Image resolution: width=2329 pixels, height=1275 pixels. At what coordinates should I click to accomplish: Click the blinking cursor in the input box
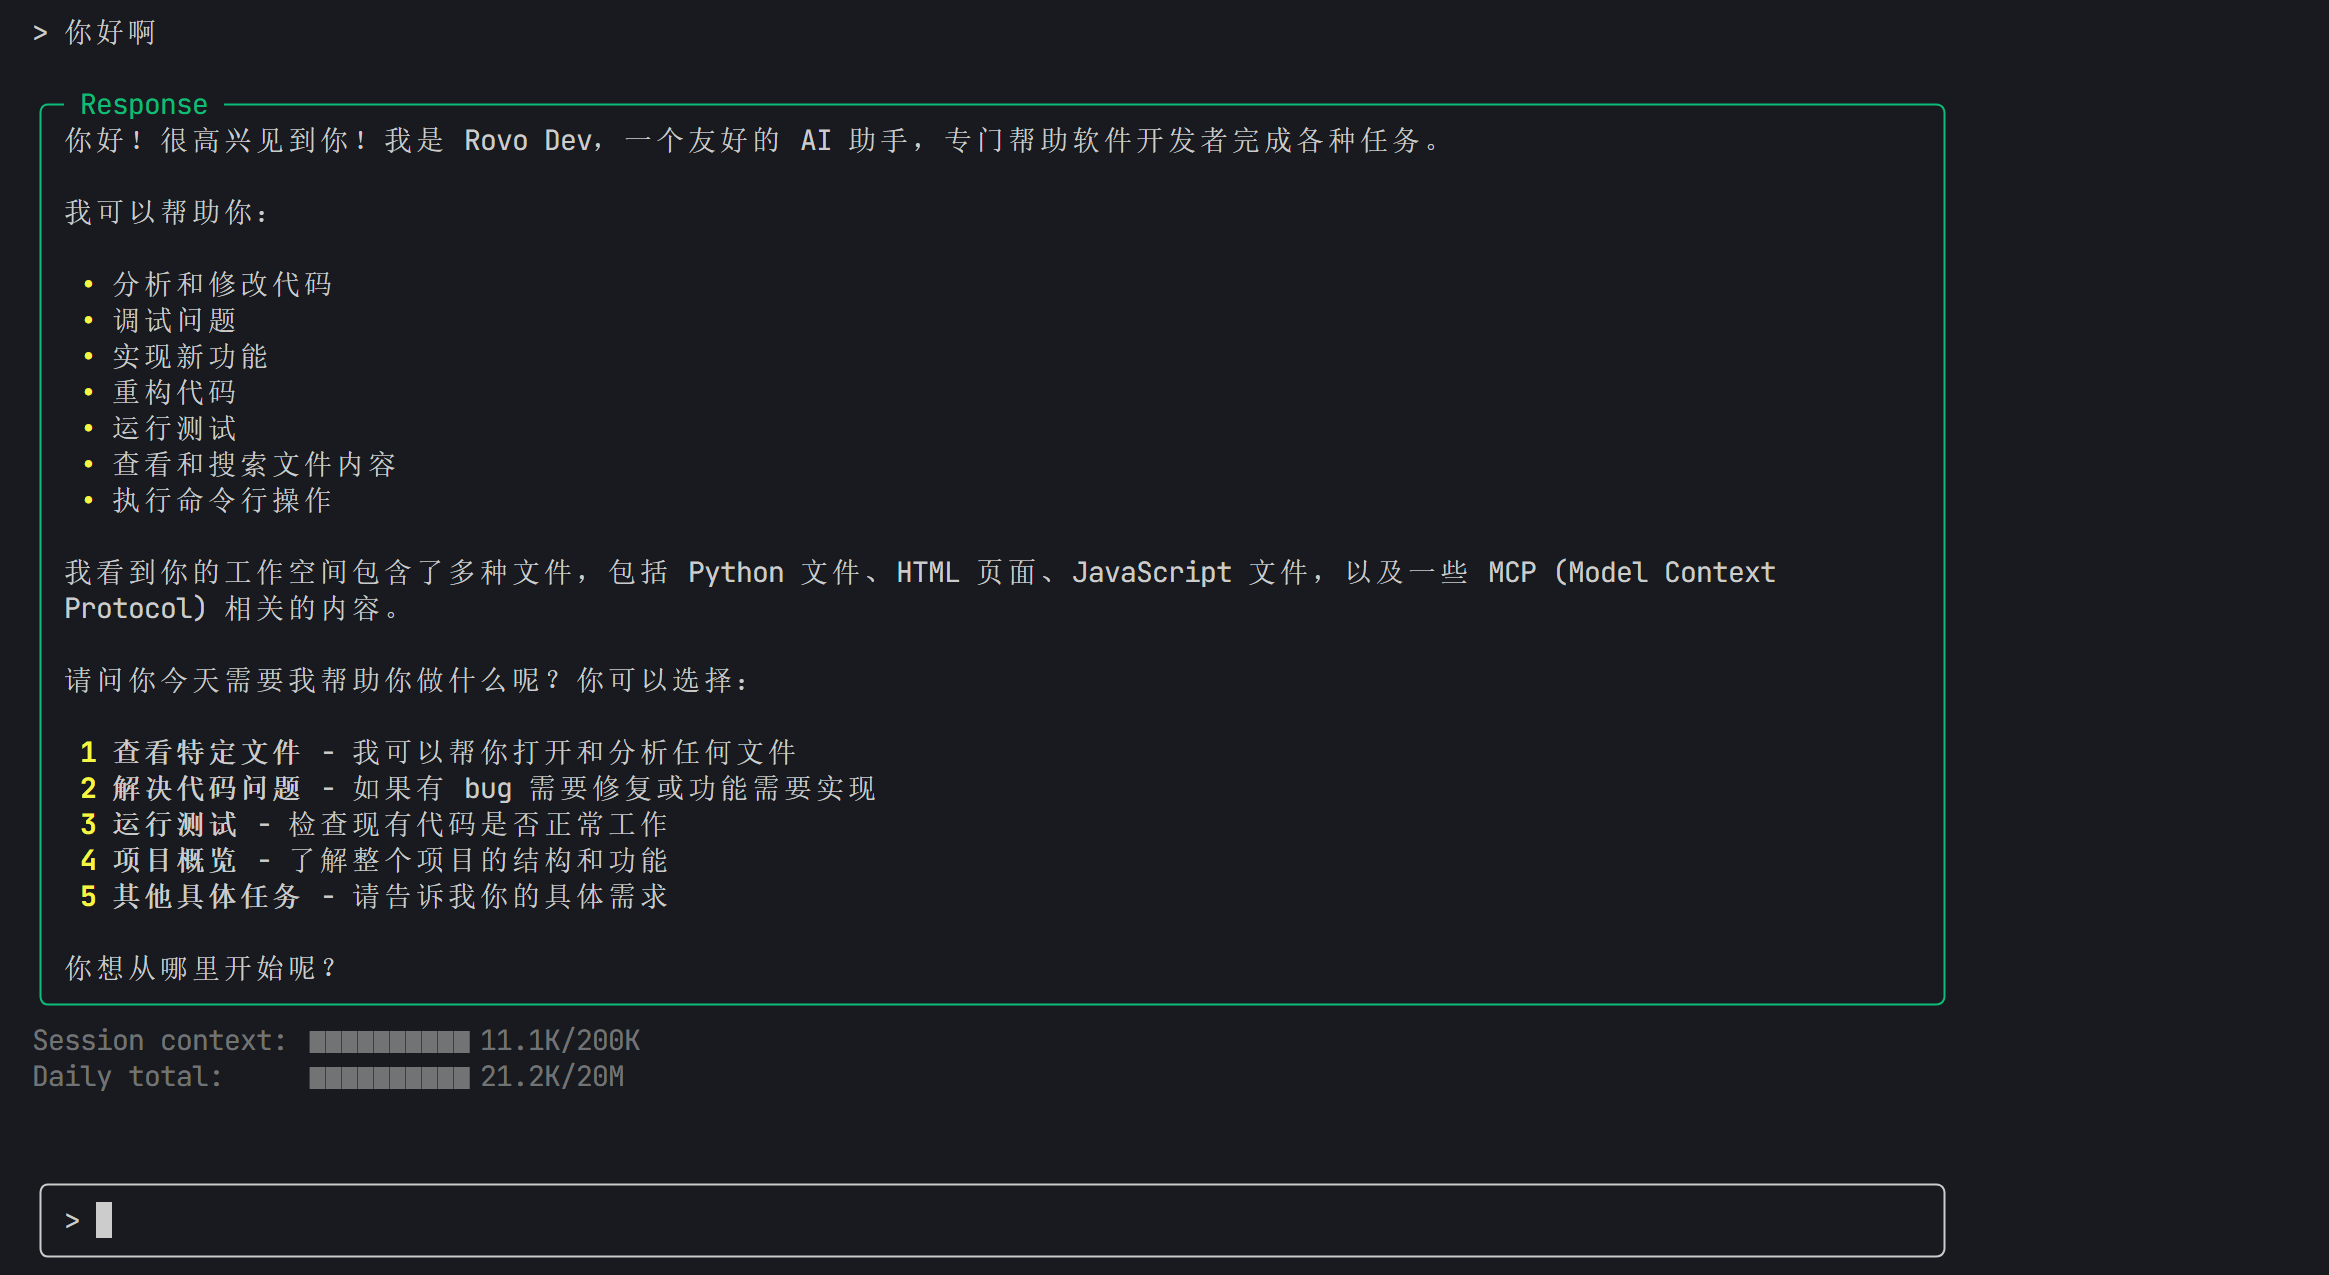pos(104,1220)
